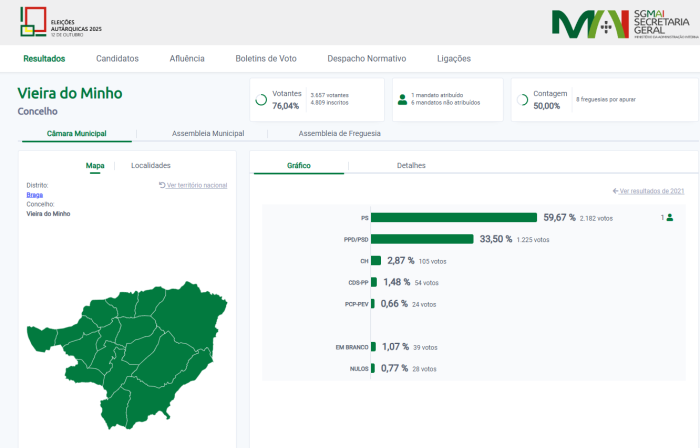Click the Eleições Autárquicas 2025 logo
The image size is (700, 448).
[x=61, y=21]
